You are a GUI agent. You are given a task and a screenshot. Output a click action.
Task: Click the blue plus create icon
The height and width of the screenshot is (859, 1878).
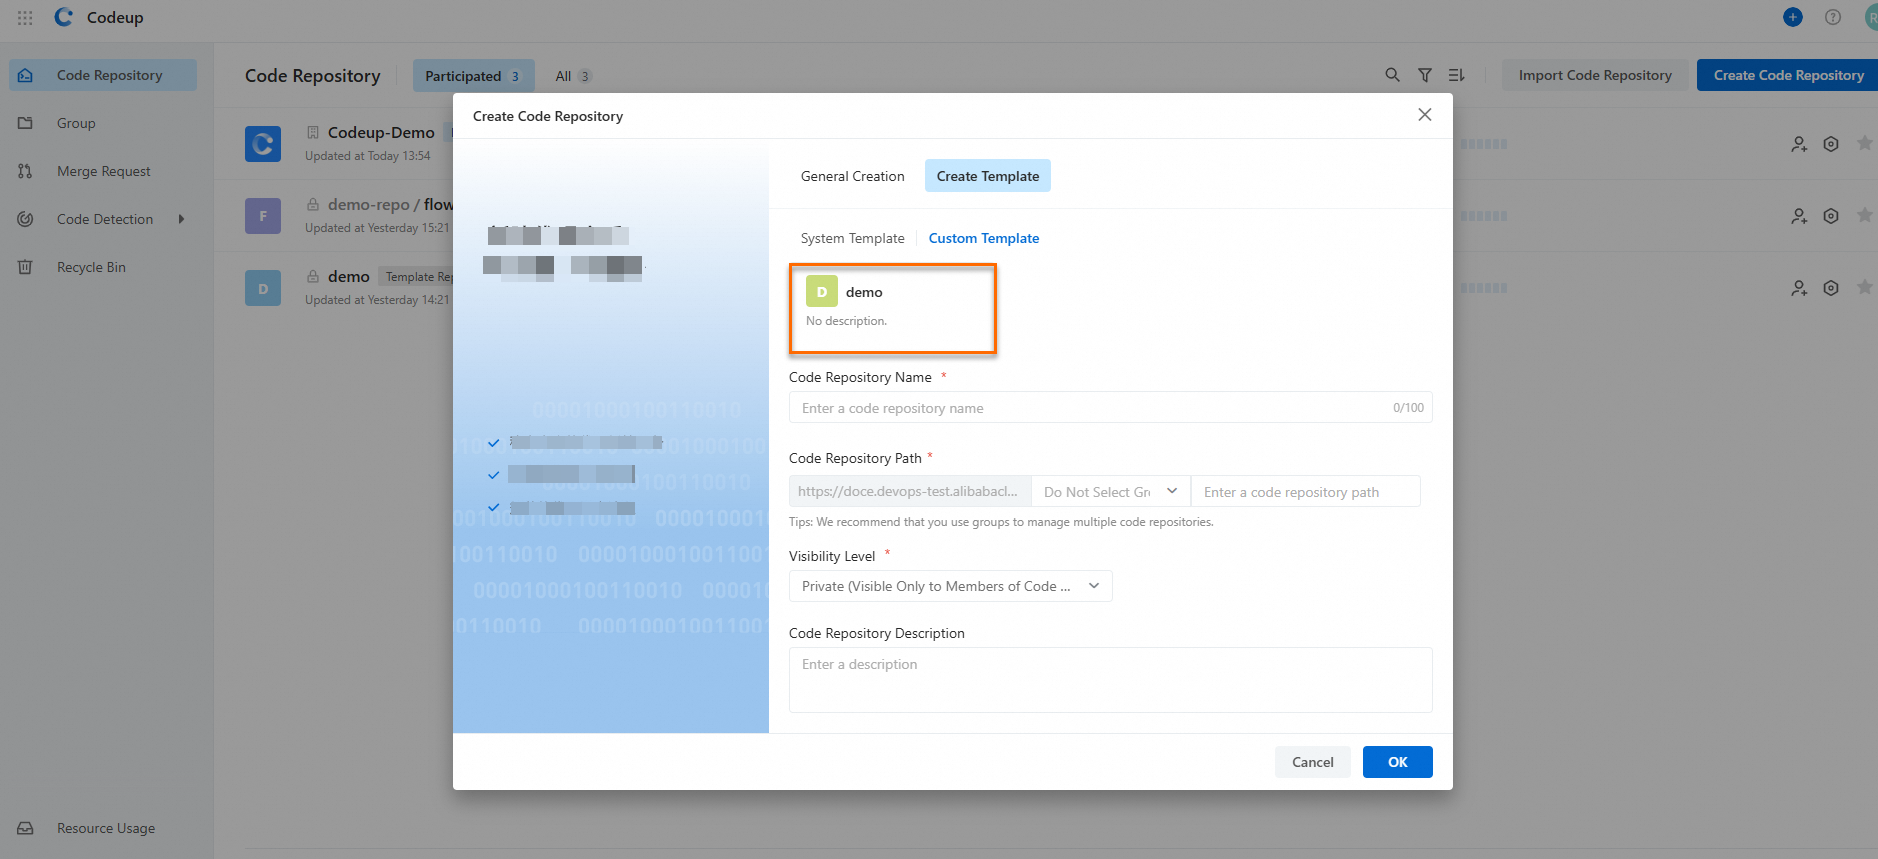(x=1793, y=17)
